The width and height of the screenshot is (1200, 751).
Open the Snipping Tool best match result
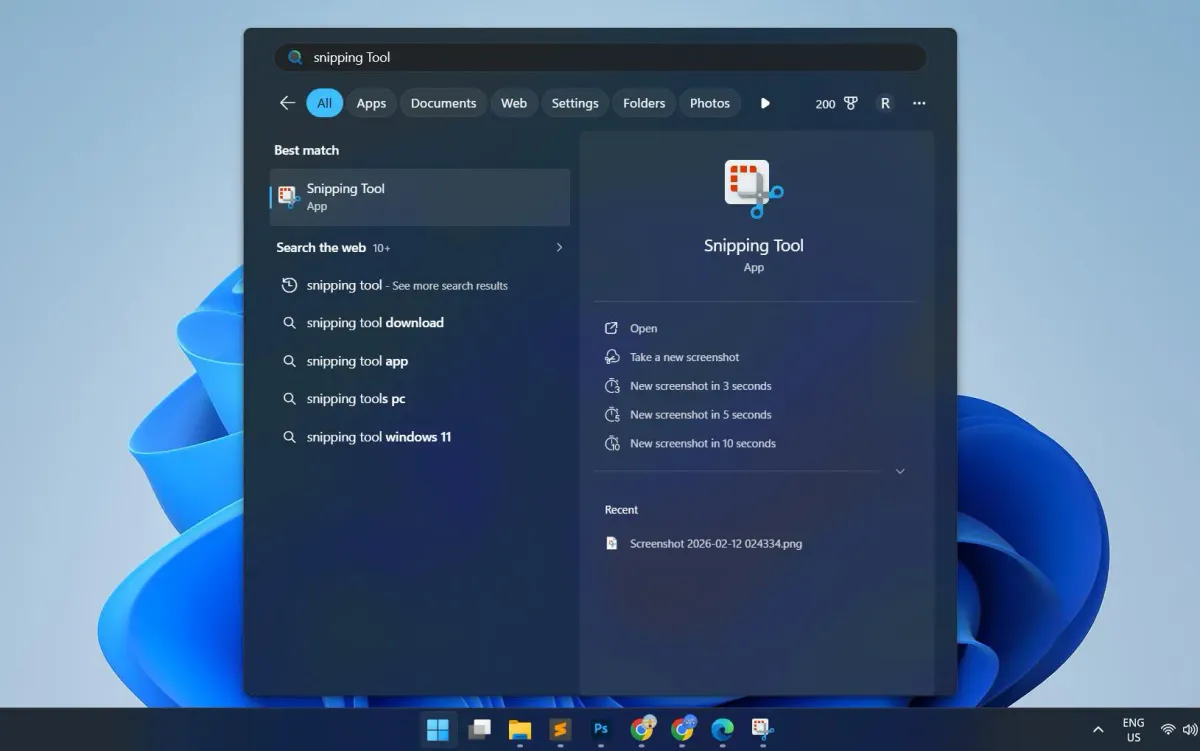tap(420, 197)
